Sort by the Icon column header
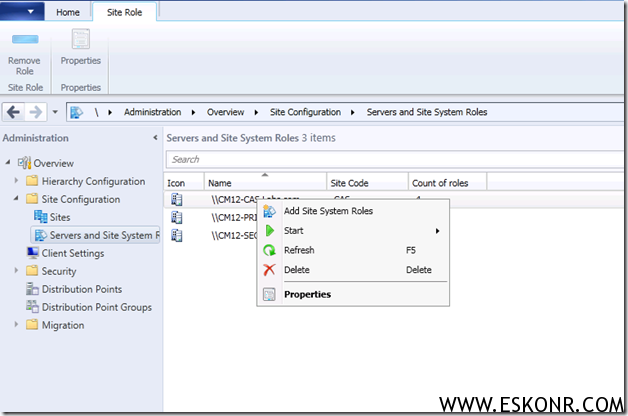This screenshot has height=416, width=628. coord(184,183)
